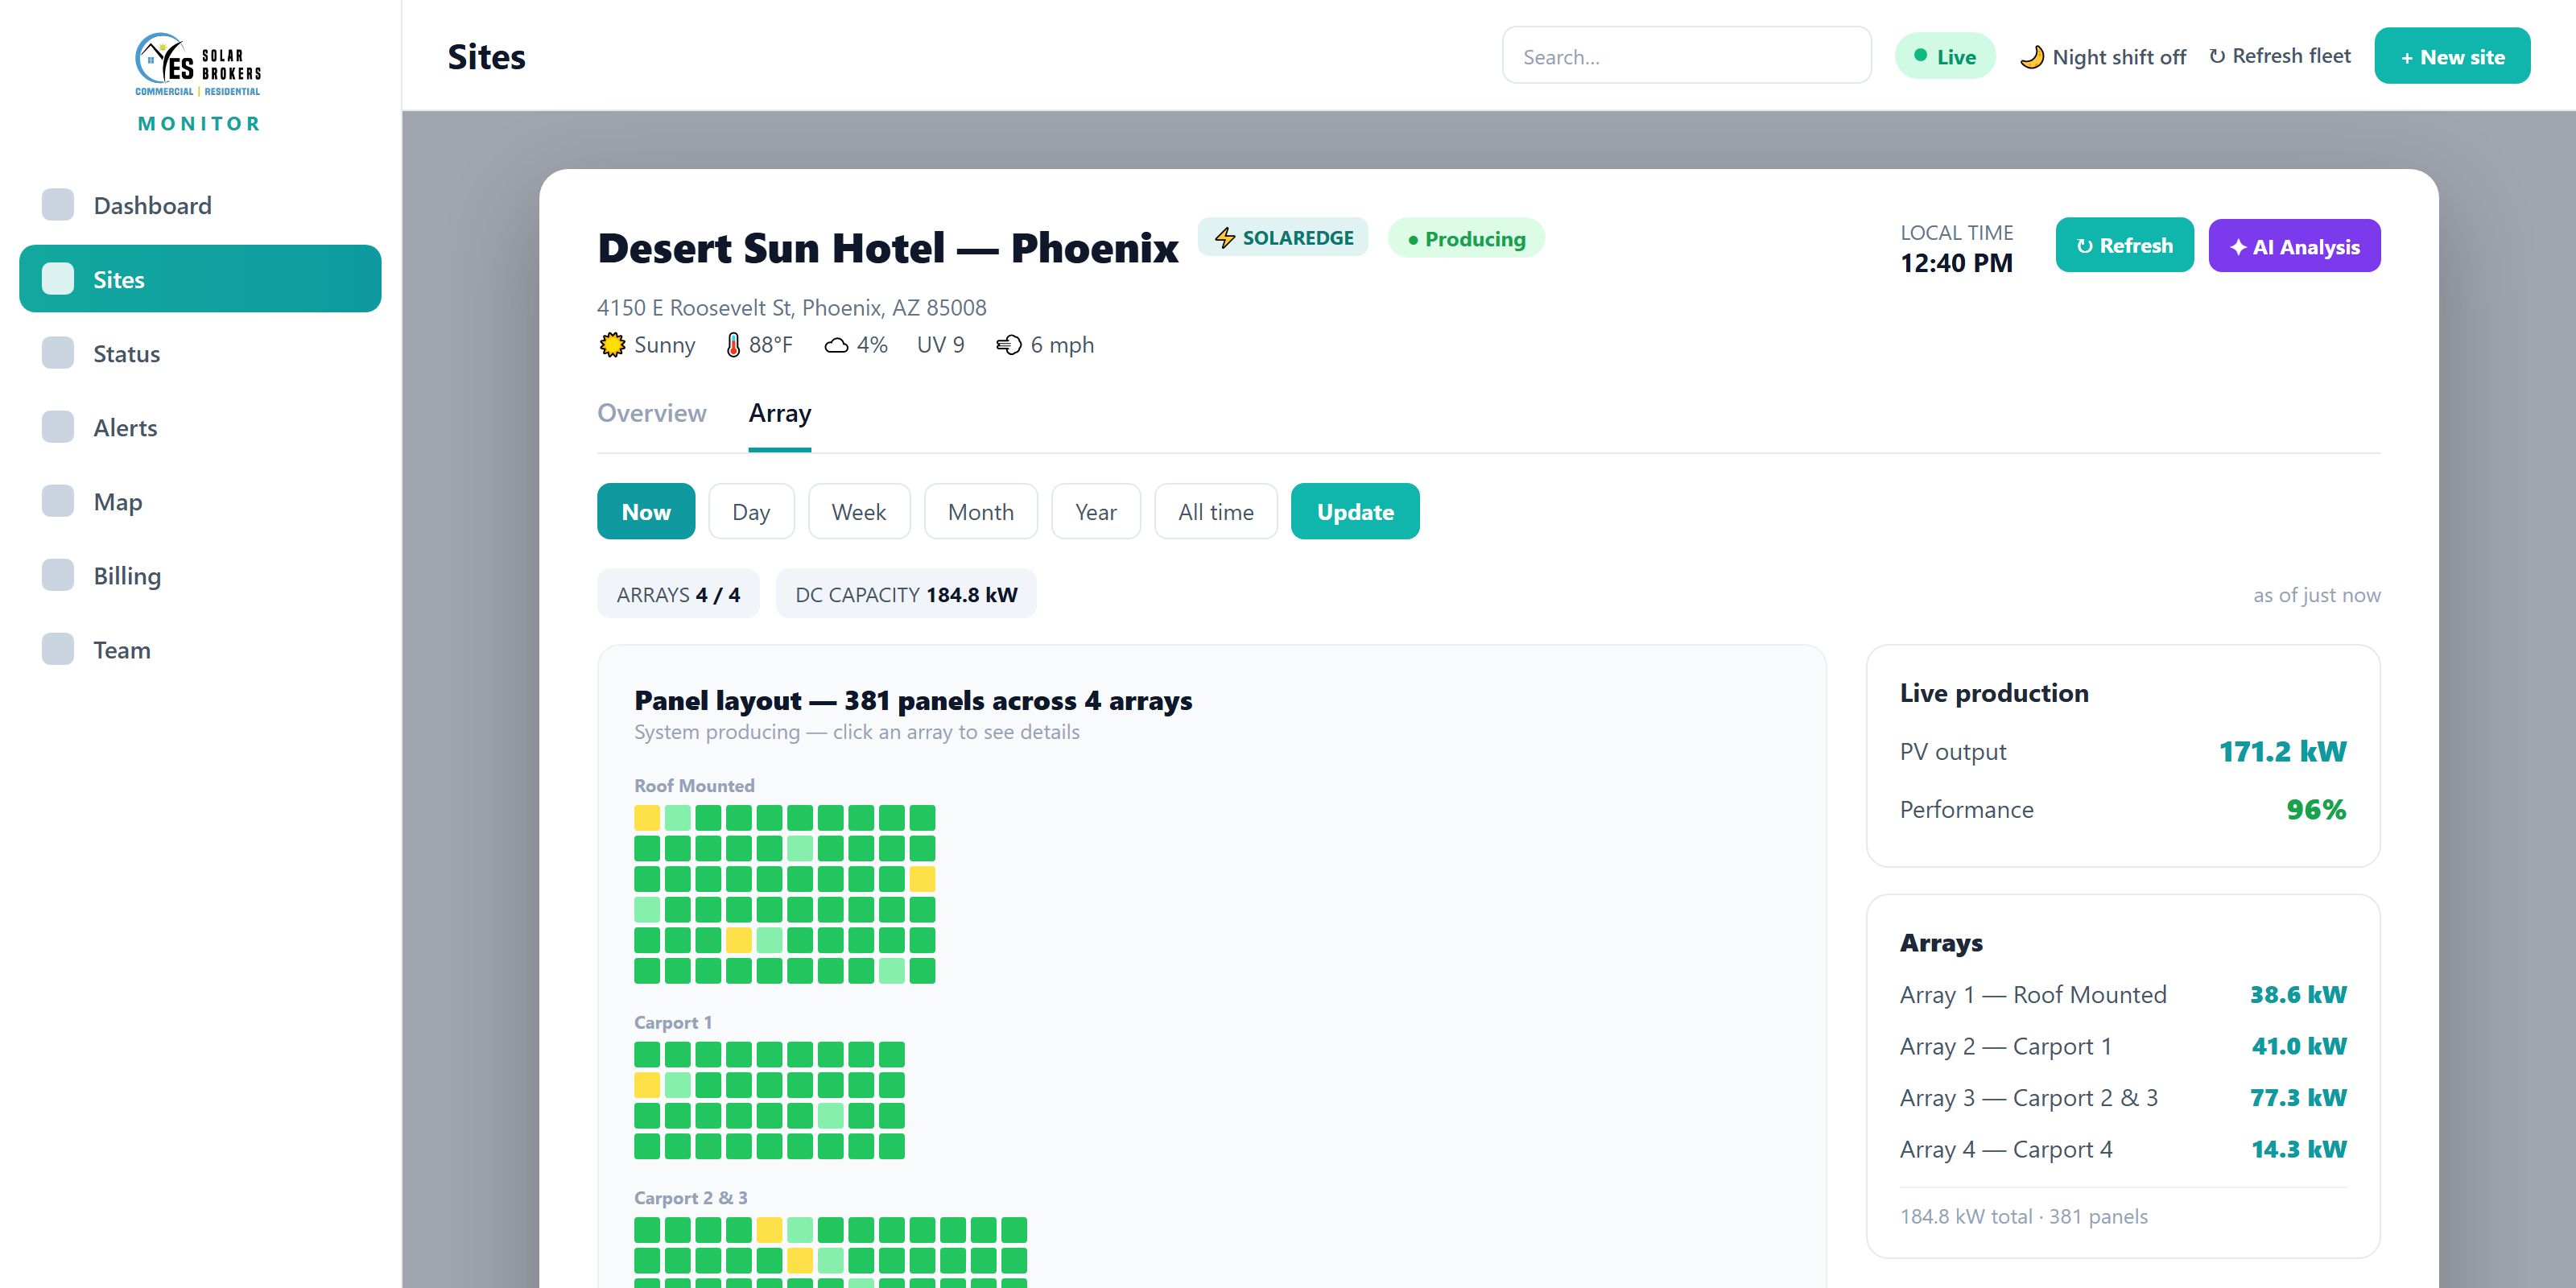
Task: Open the Dashboard page
Action: 200,205
